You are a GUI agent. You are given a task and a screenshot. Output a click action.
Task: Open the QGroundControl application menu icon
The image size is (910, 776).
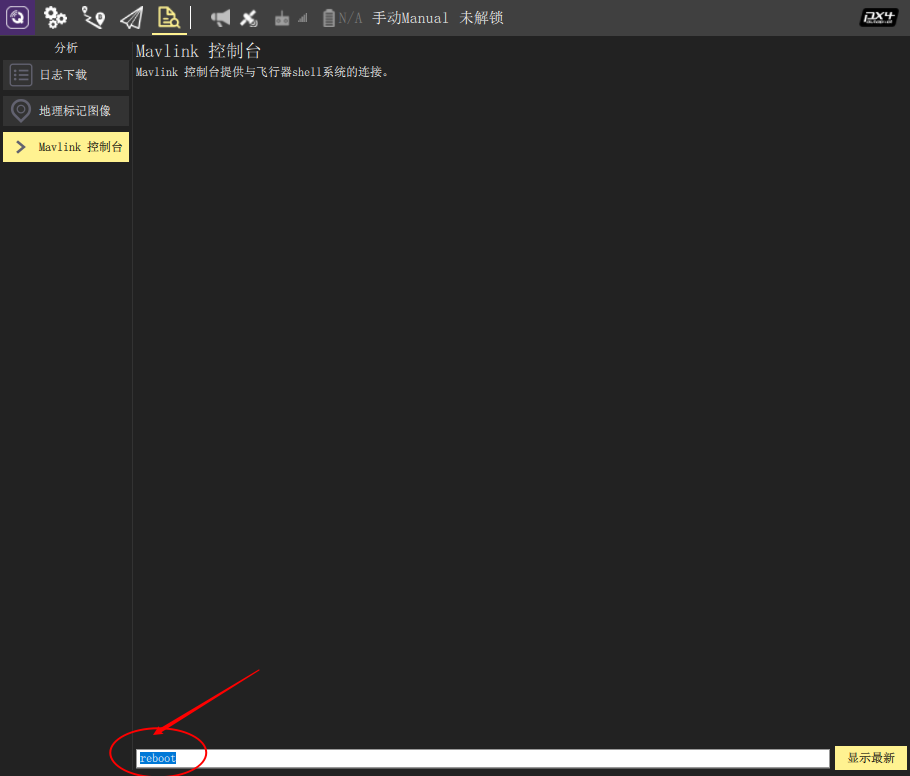point(17,17)
